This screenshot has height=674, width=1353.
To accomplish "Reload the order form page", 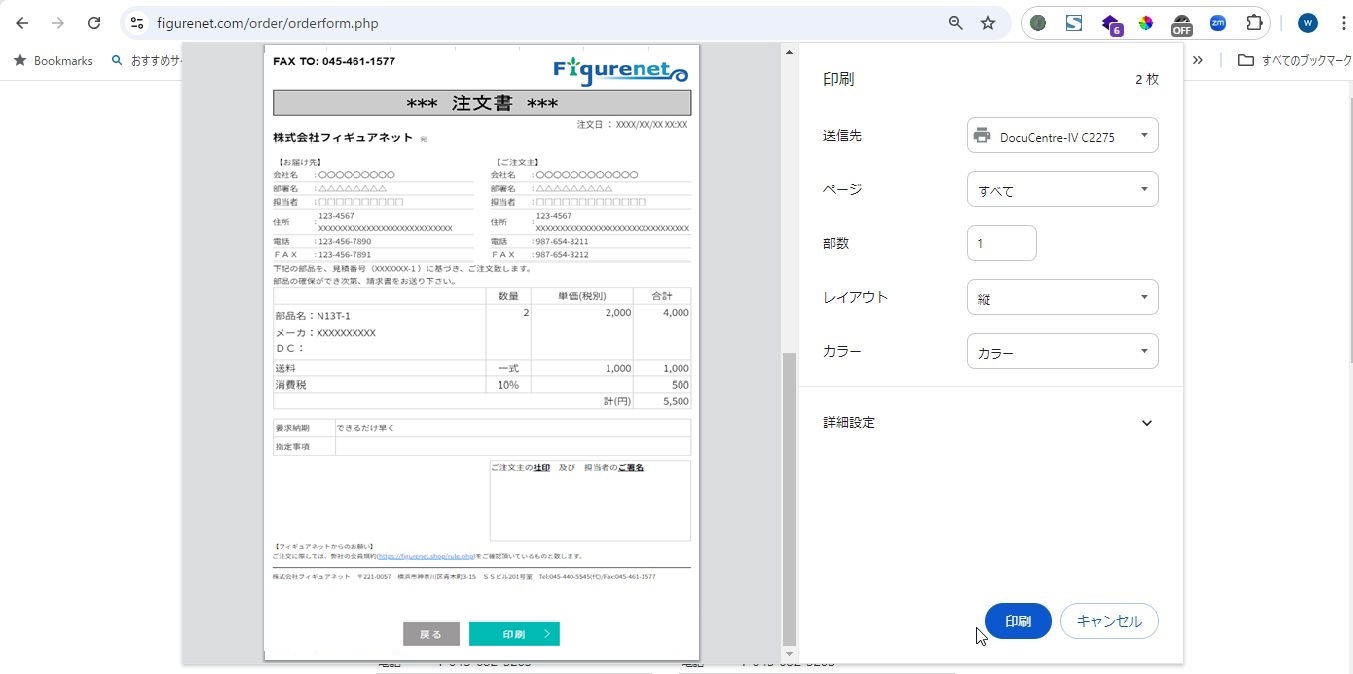I will click(x=94, y=23).
